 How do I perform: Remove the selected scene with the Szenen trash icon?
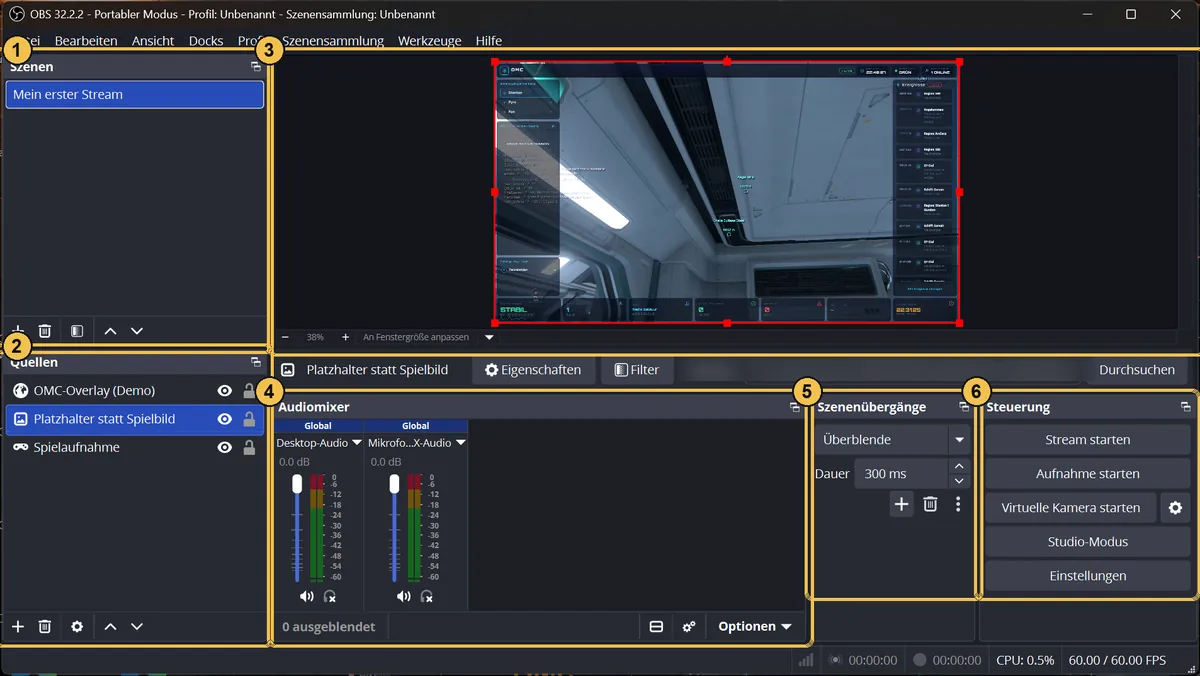pyautogui.click(x=45, y=331)
